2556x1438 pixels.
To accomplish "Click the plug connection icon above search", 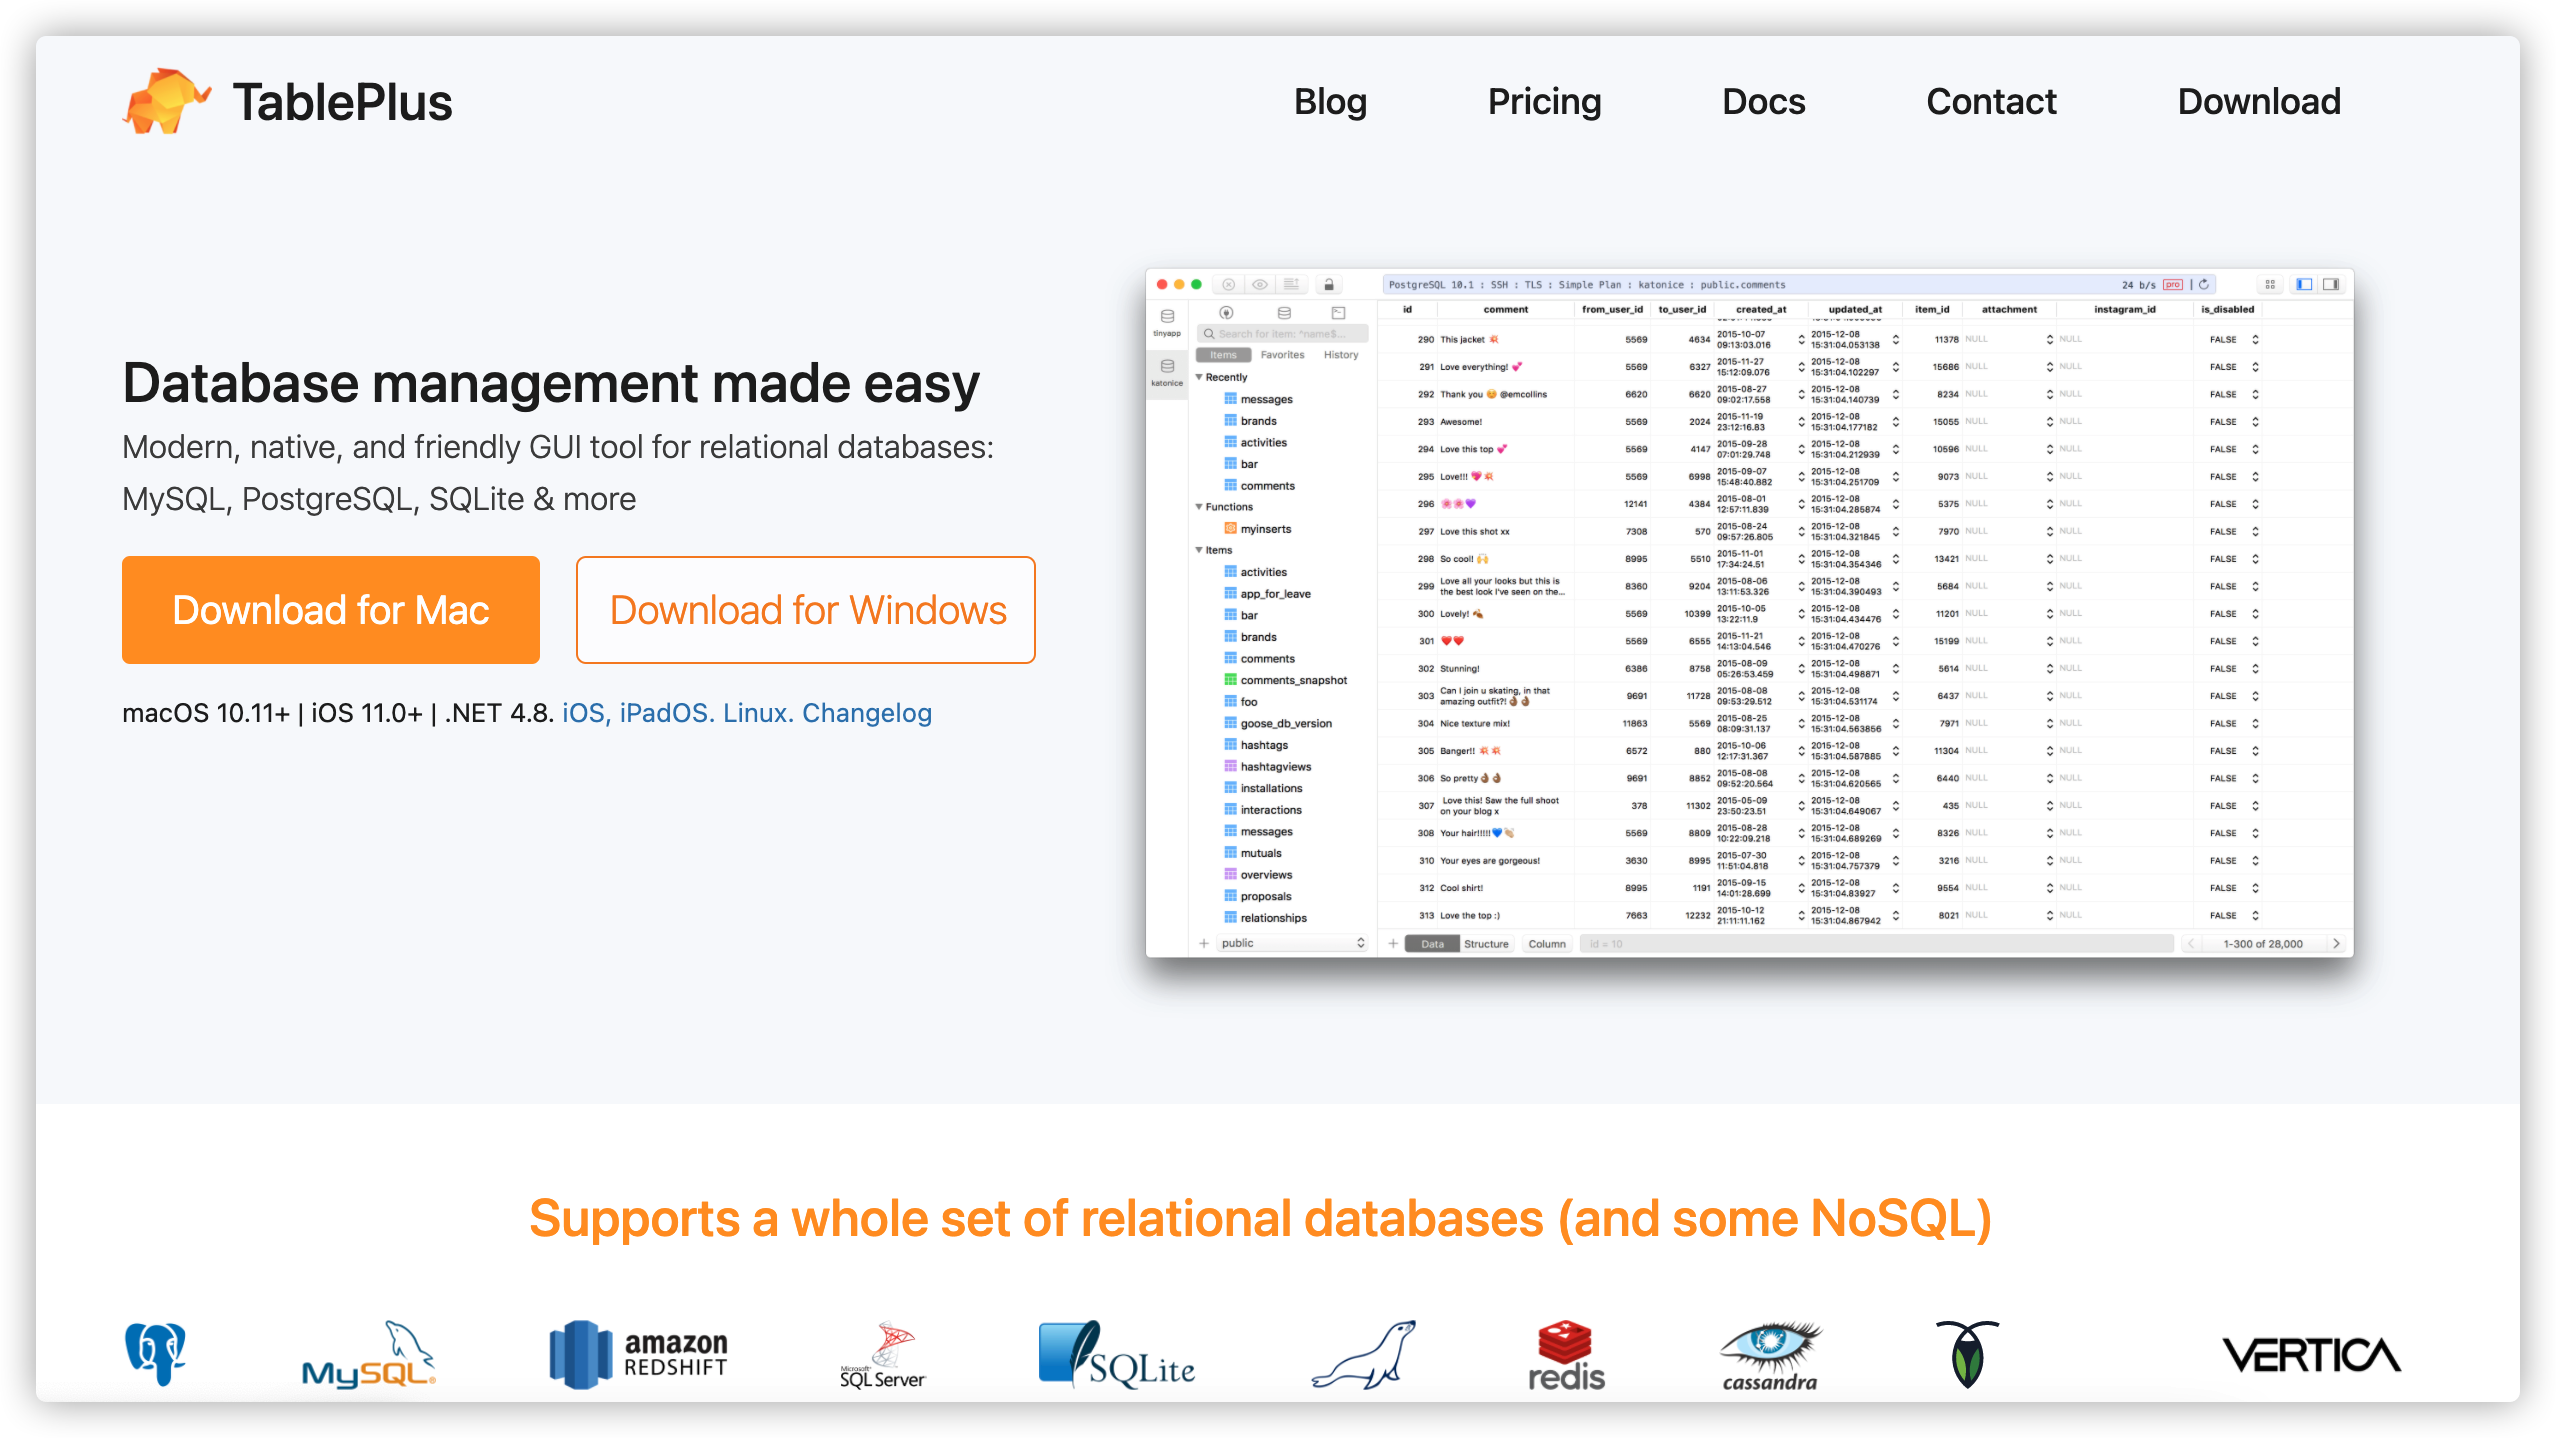I will coord(1226,312).
